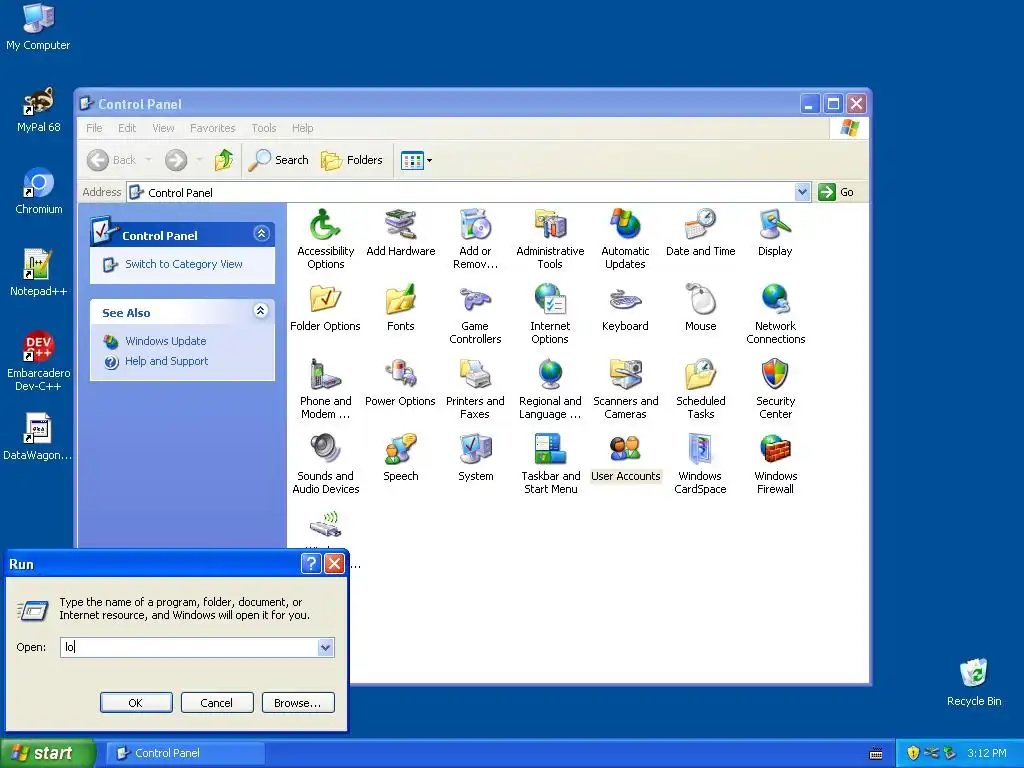Click the Go button
The height and width of the screenshot is (768, 1024).
click(x=837, y=192)
